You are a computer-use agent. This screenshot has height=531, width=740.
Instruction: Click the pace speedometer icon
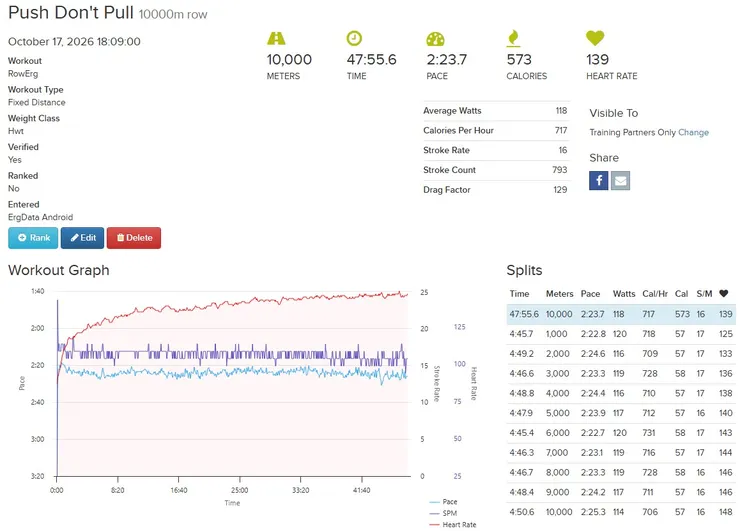(x=435, y=39)
